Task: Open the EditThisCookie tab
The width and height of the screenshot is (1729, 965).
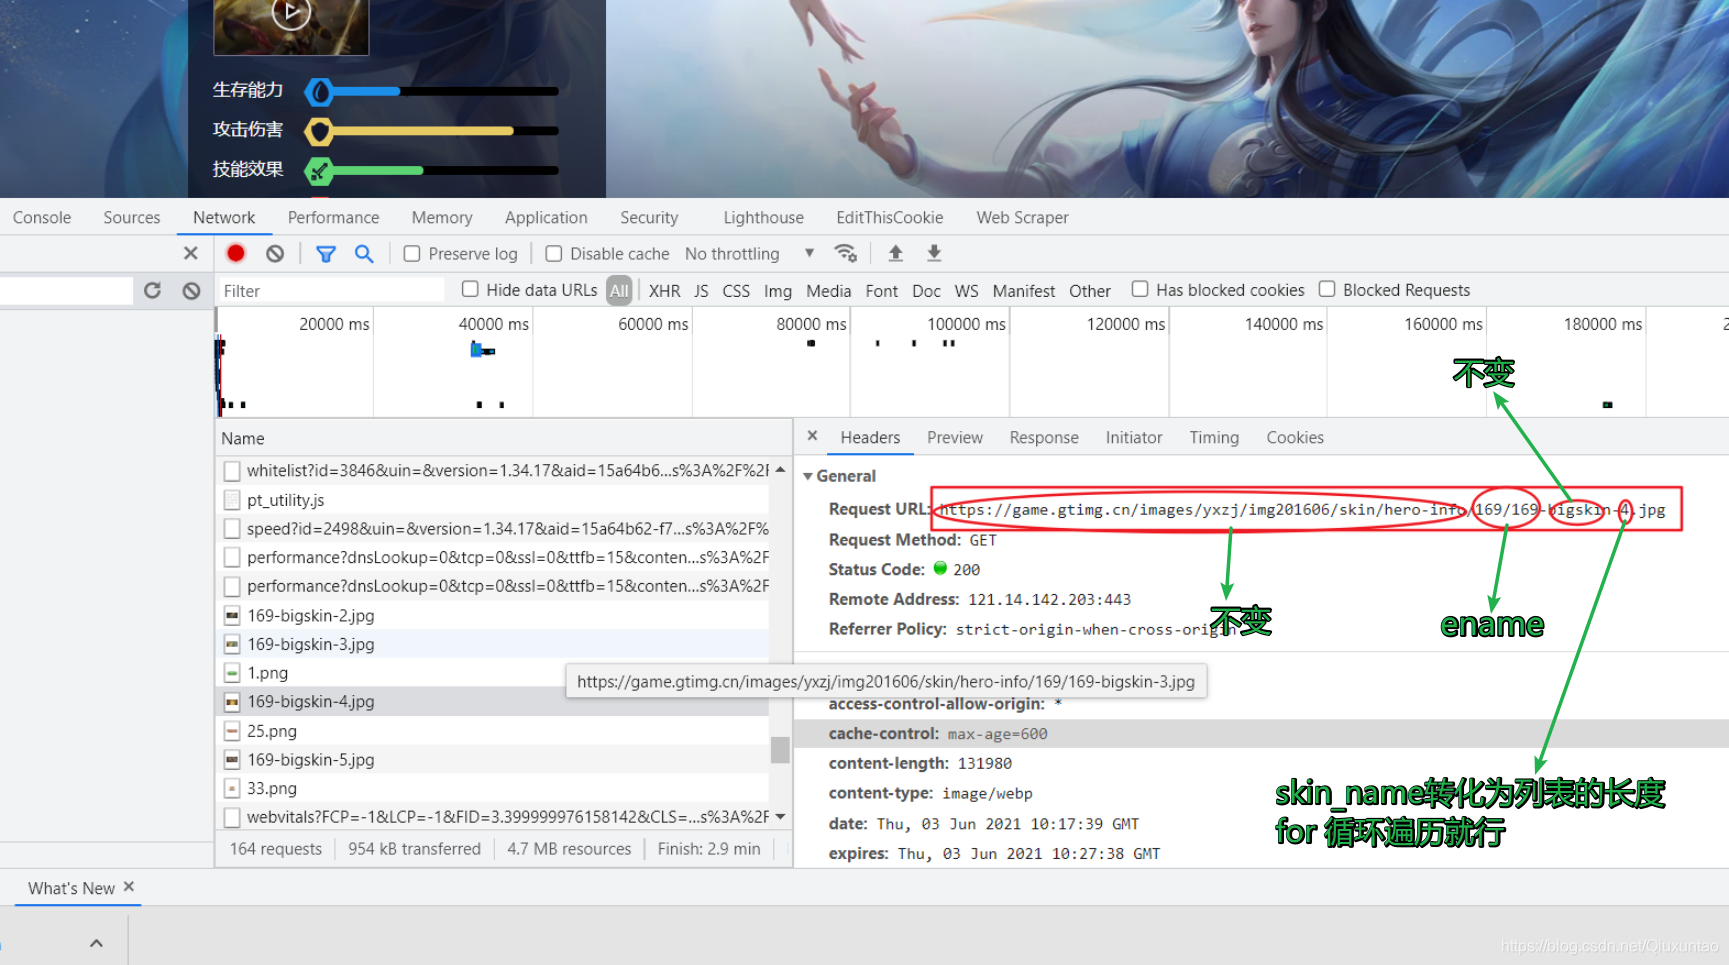Action: pyautogui.click(x=890, y=217)
